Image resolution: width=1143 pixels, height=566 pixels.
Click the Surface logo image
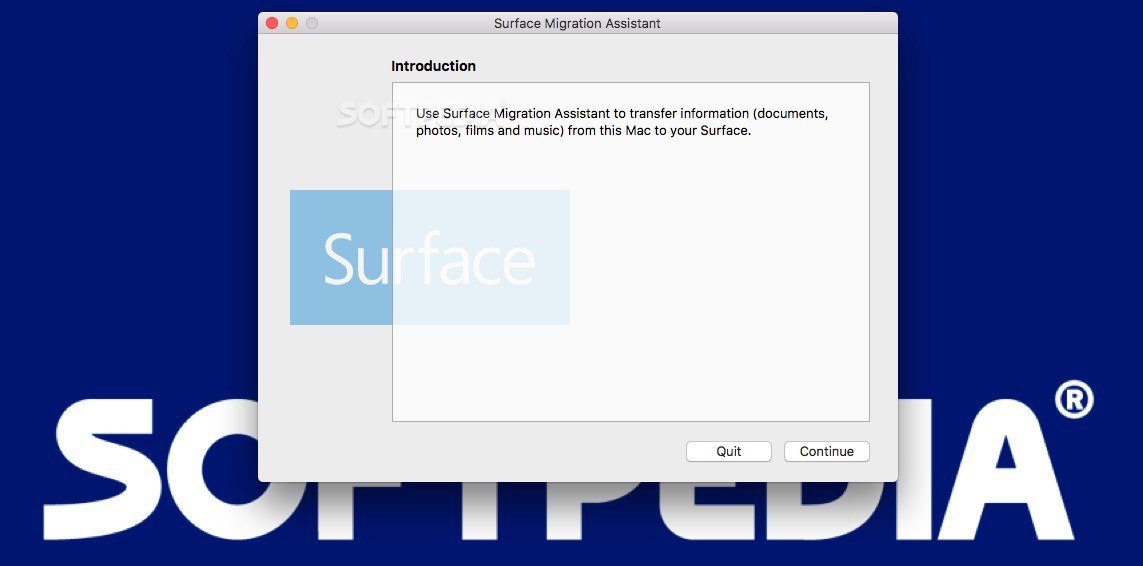click(429, 257)
